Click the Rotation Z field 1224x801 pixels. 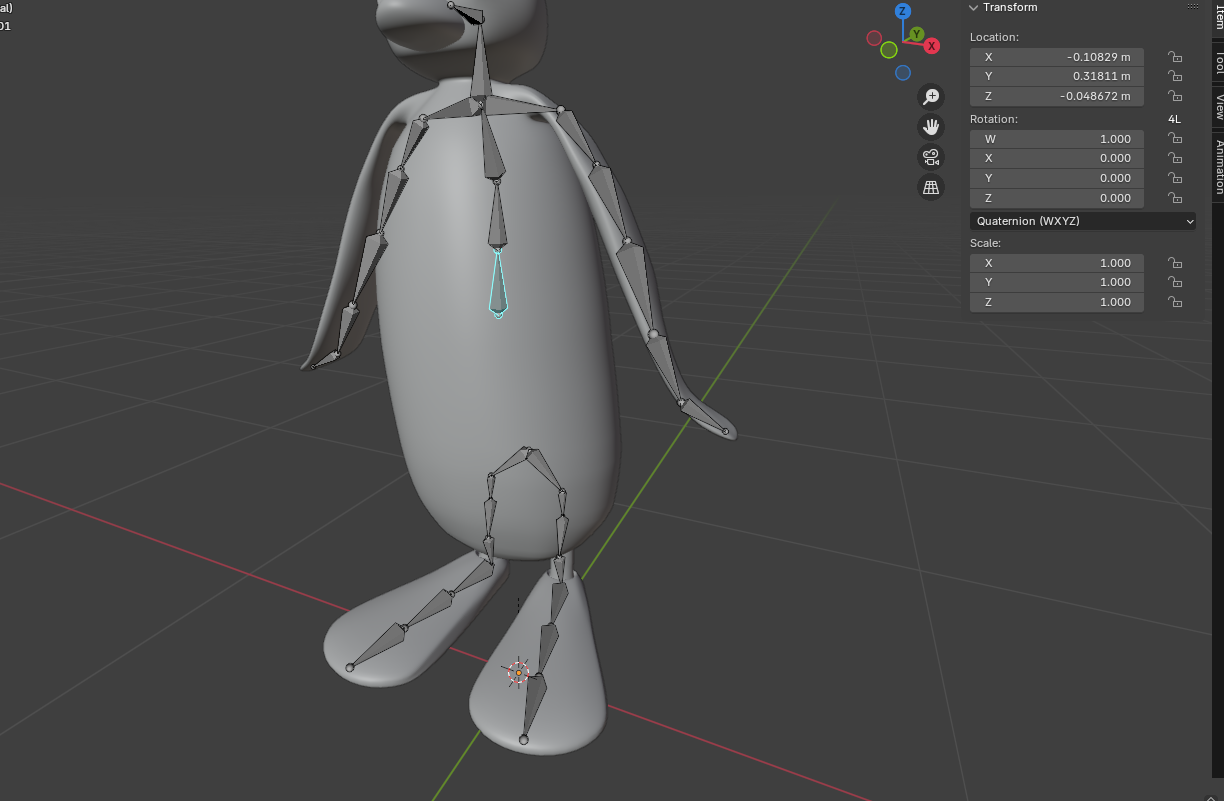[x=1057, y=198]
